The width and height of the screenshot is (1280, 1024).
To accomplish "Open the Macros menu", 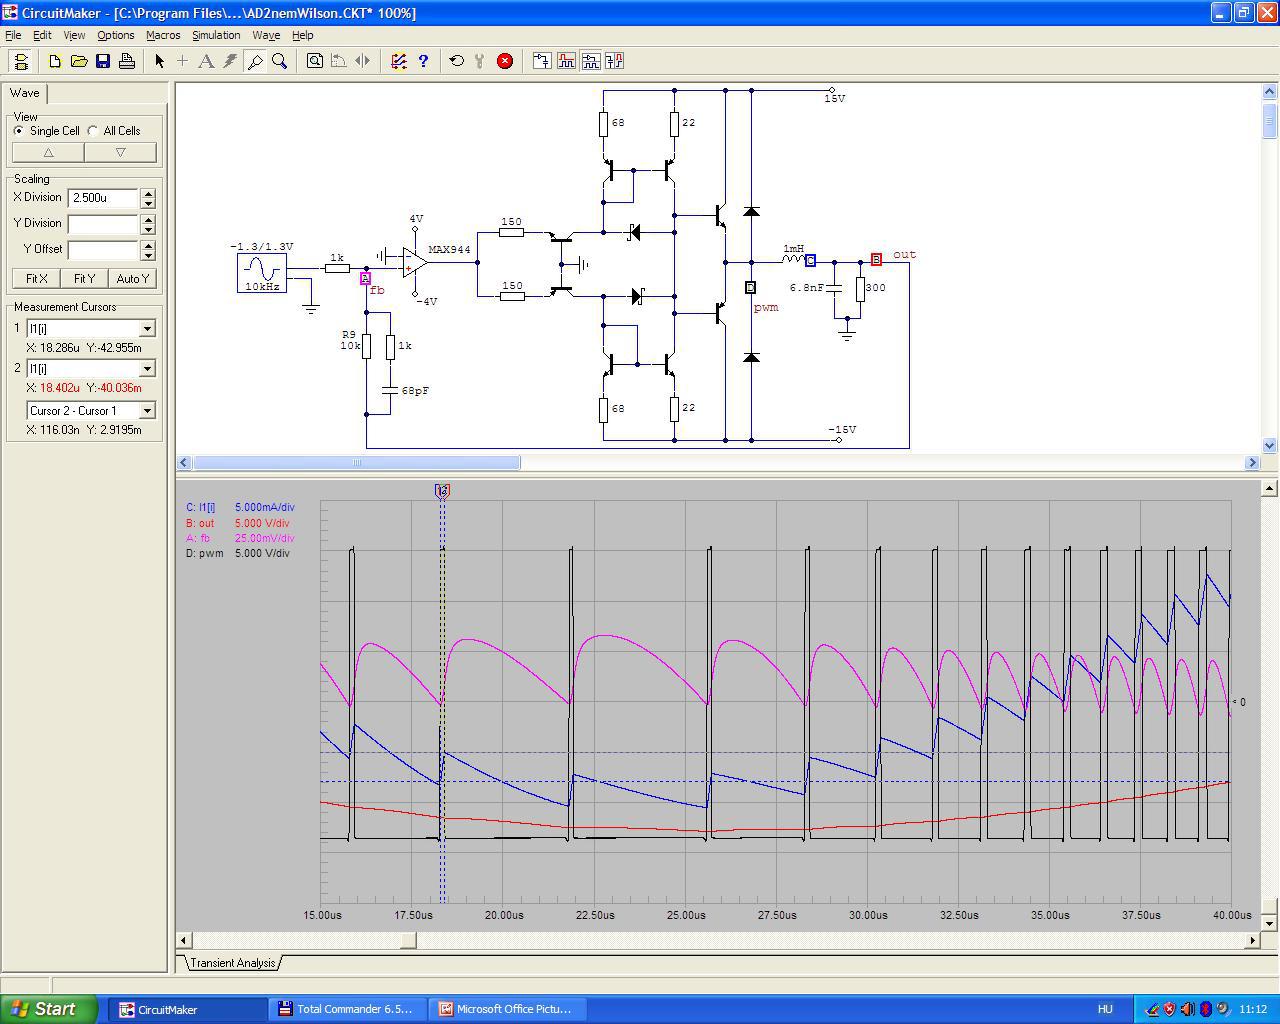I will pos(163,35).
